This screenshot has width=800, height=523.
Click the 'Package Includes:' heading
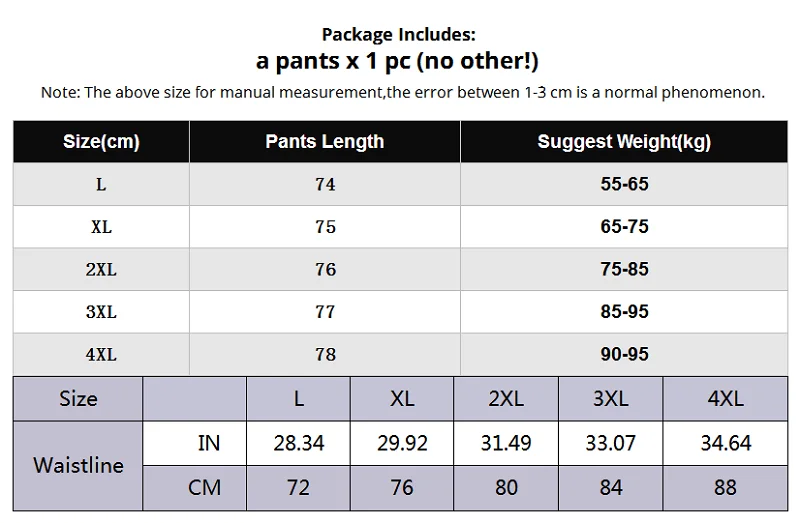point(399,34)
